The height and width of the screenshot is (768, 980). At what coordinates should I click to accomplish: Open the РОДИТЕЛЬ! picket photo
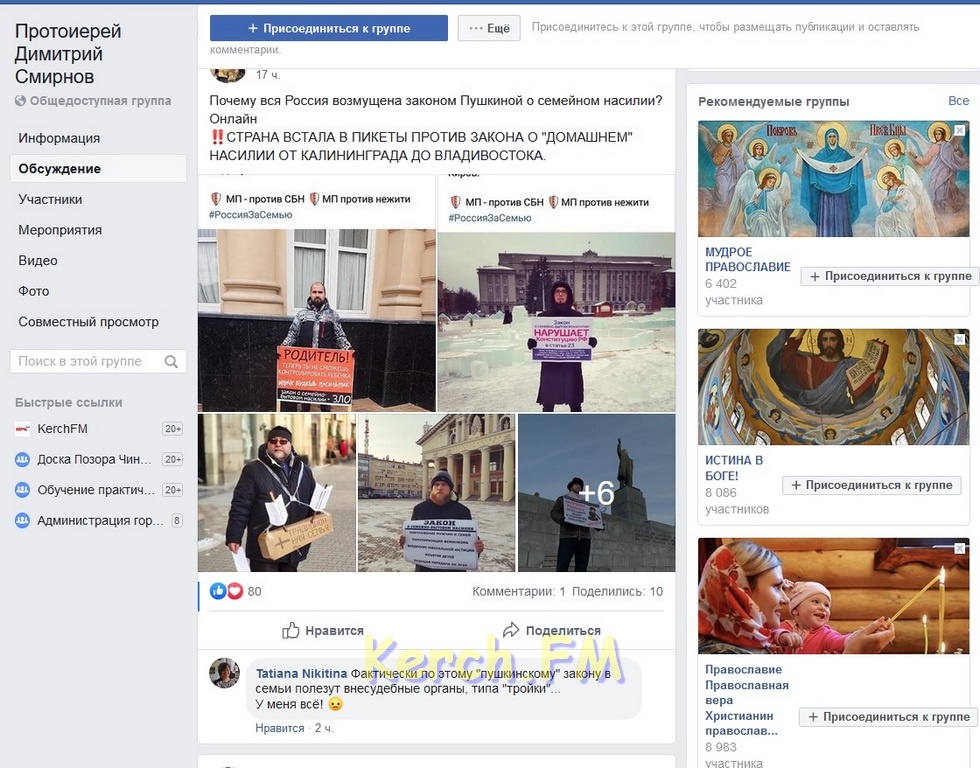(317, 320)
